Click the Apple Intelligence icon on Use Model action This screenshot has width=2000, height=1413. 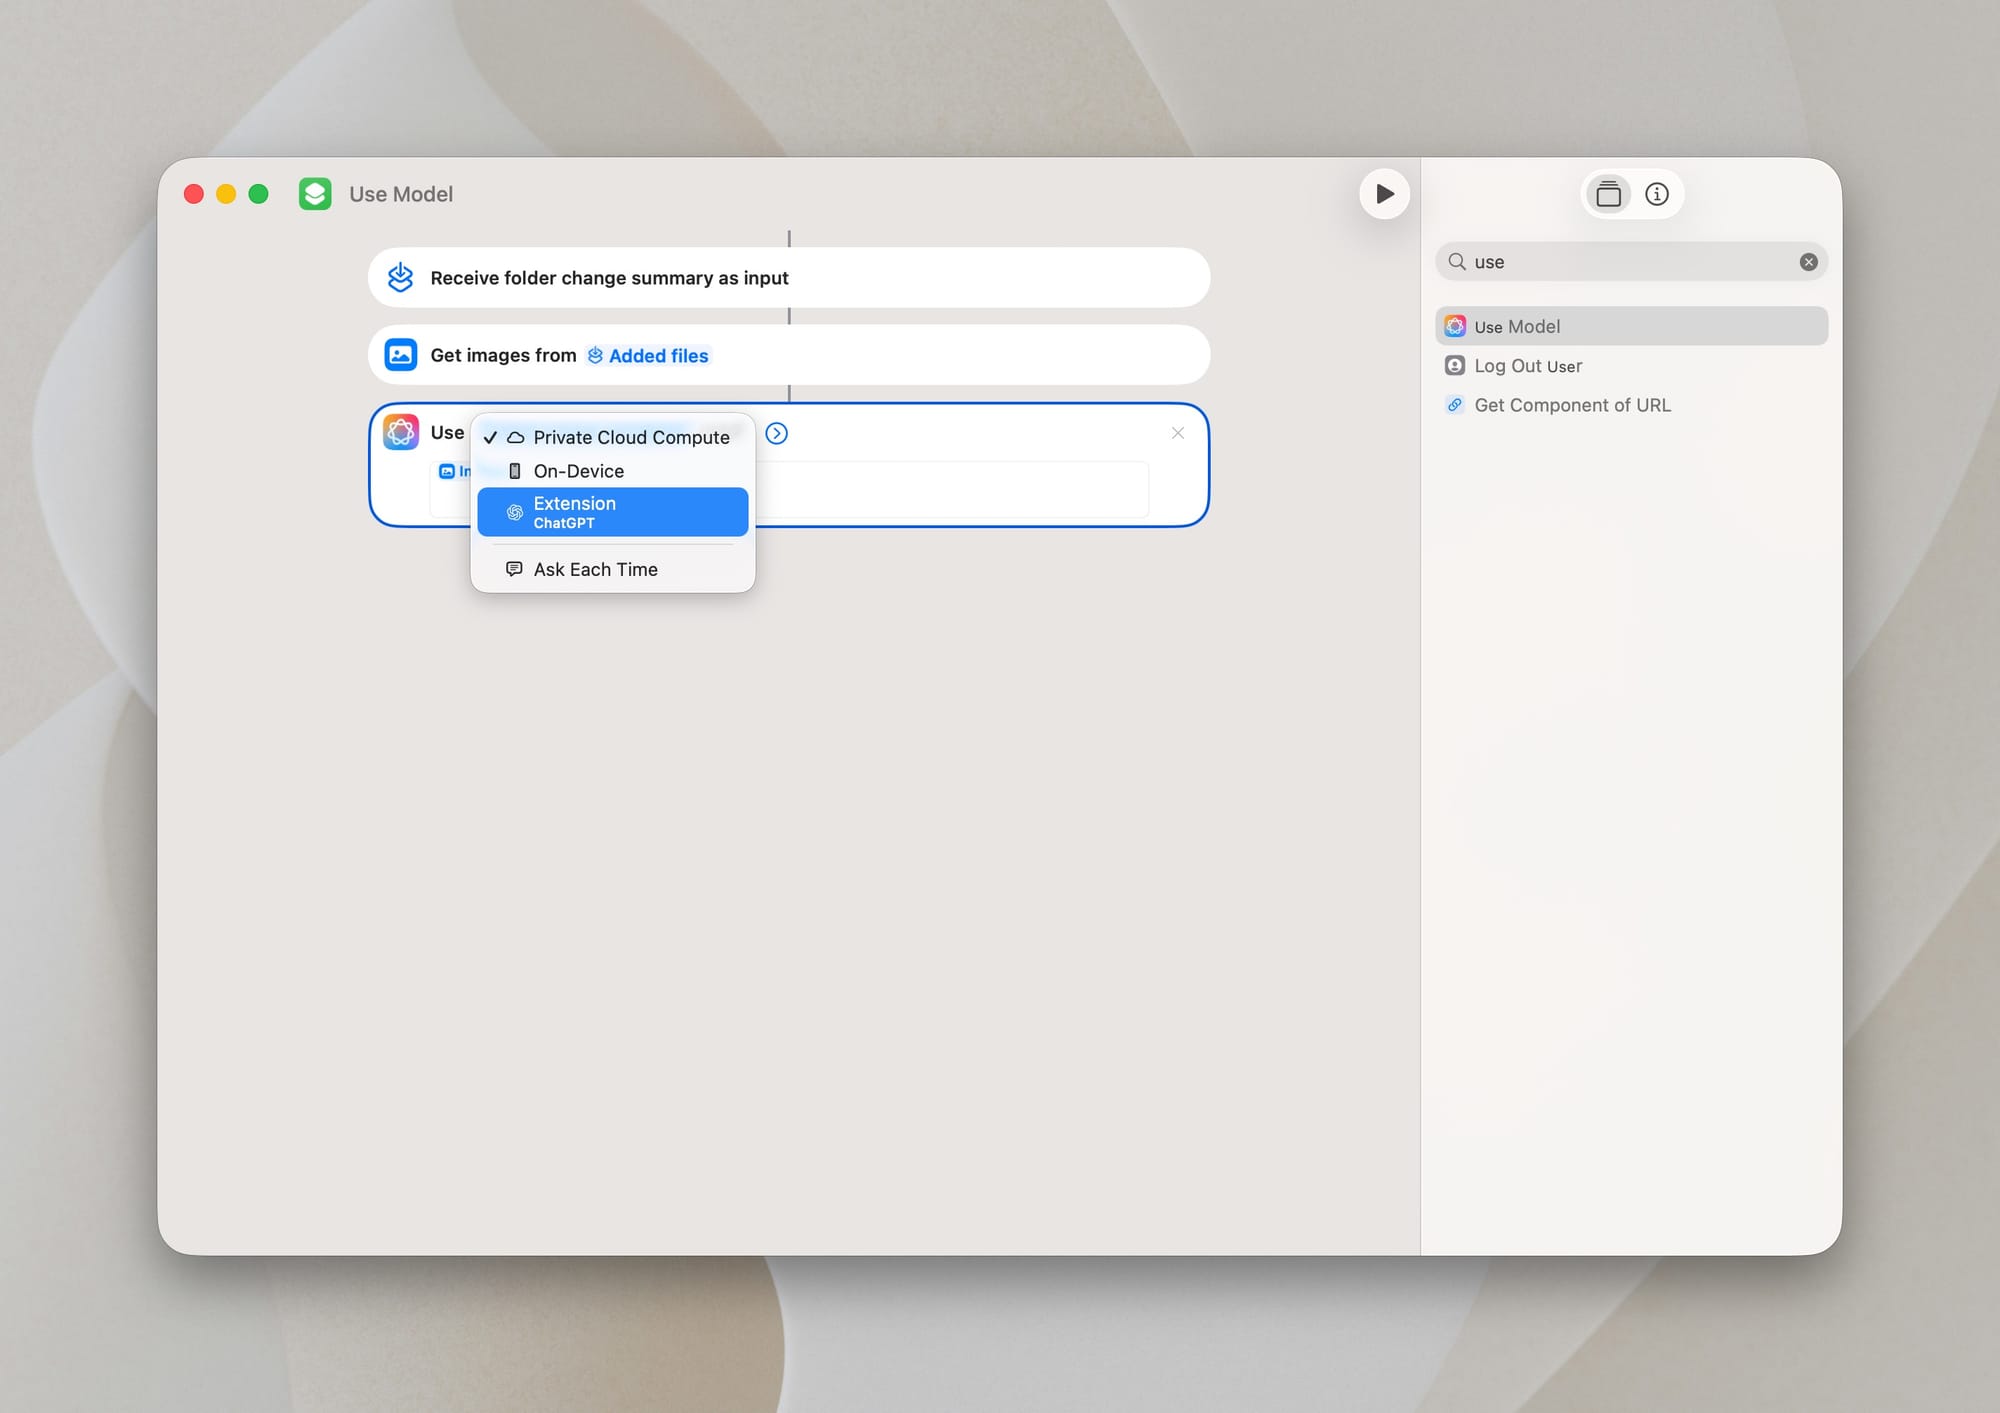tap(401, 431)
